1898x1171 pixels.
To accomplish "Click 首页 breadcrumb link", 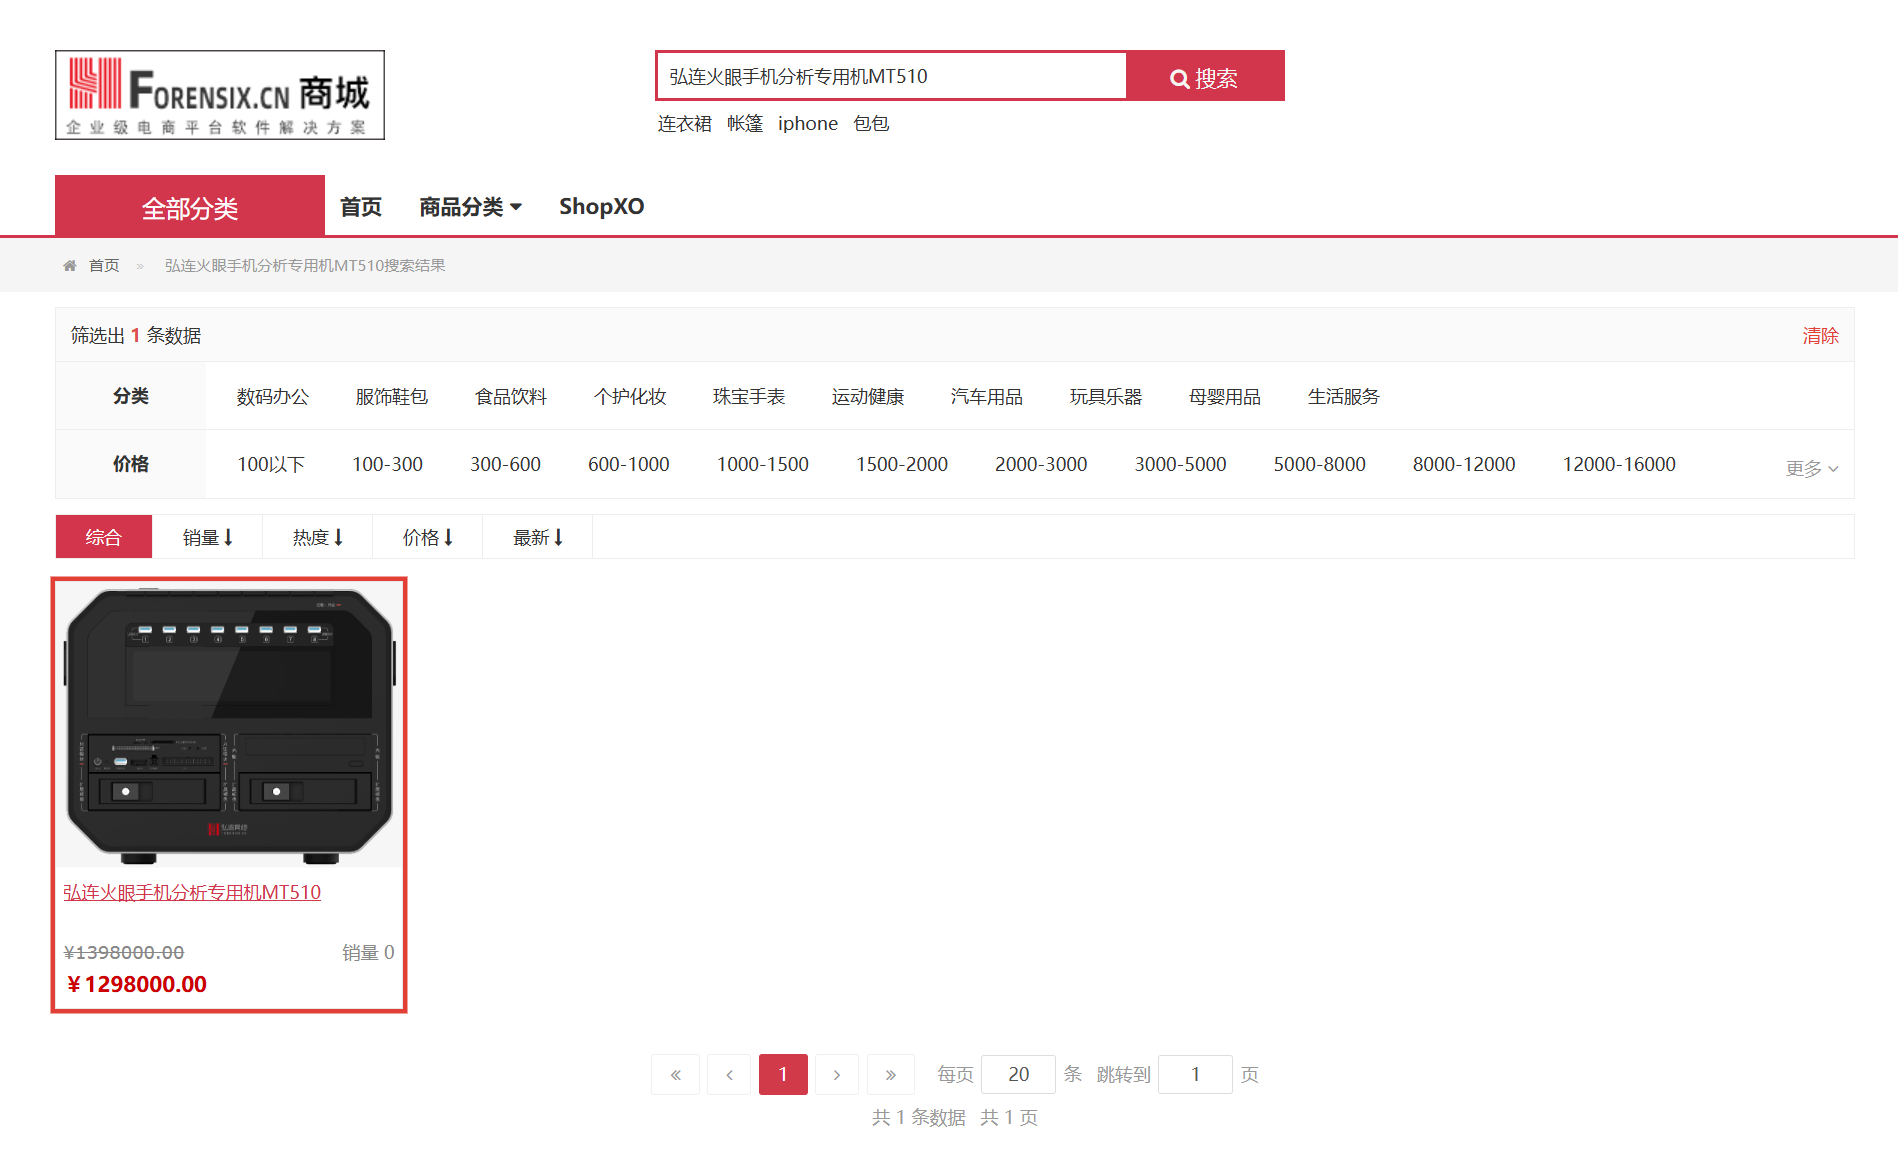I will 104,266.
